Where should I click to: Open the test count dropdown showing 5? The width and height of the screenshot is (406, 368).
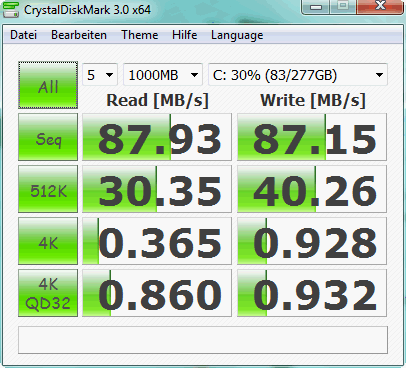[x=100, y=75]
